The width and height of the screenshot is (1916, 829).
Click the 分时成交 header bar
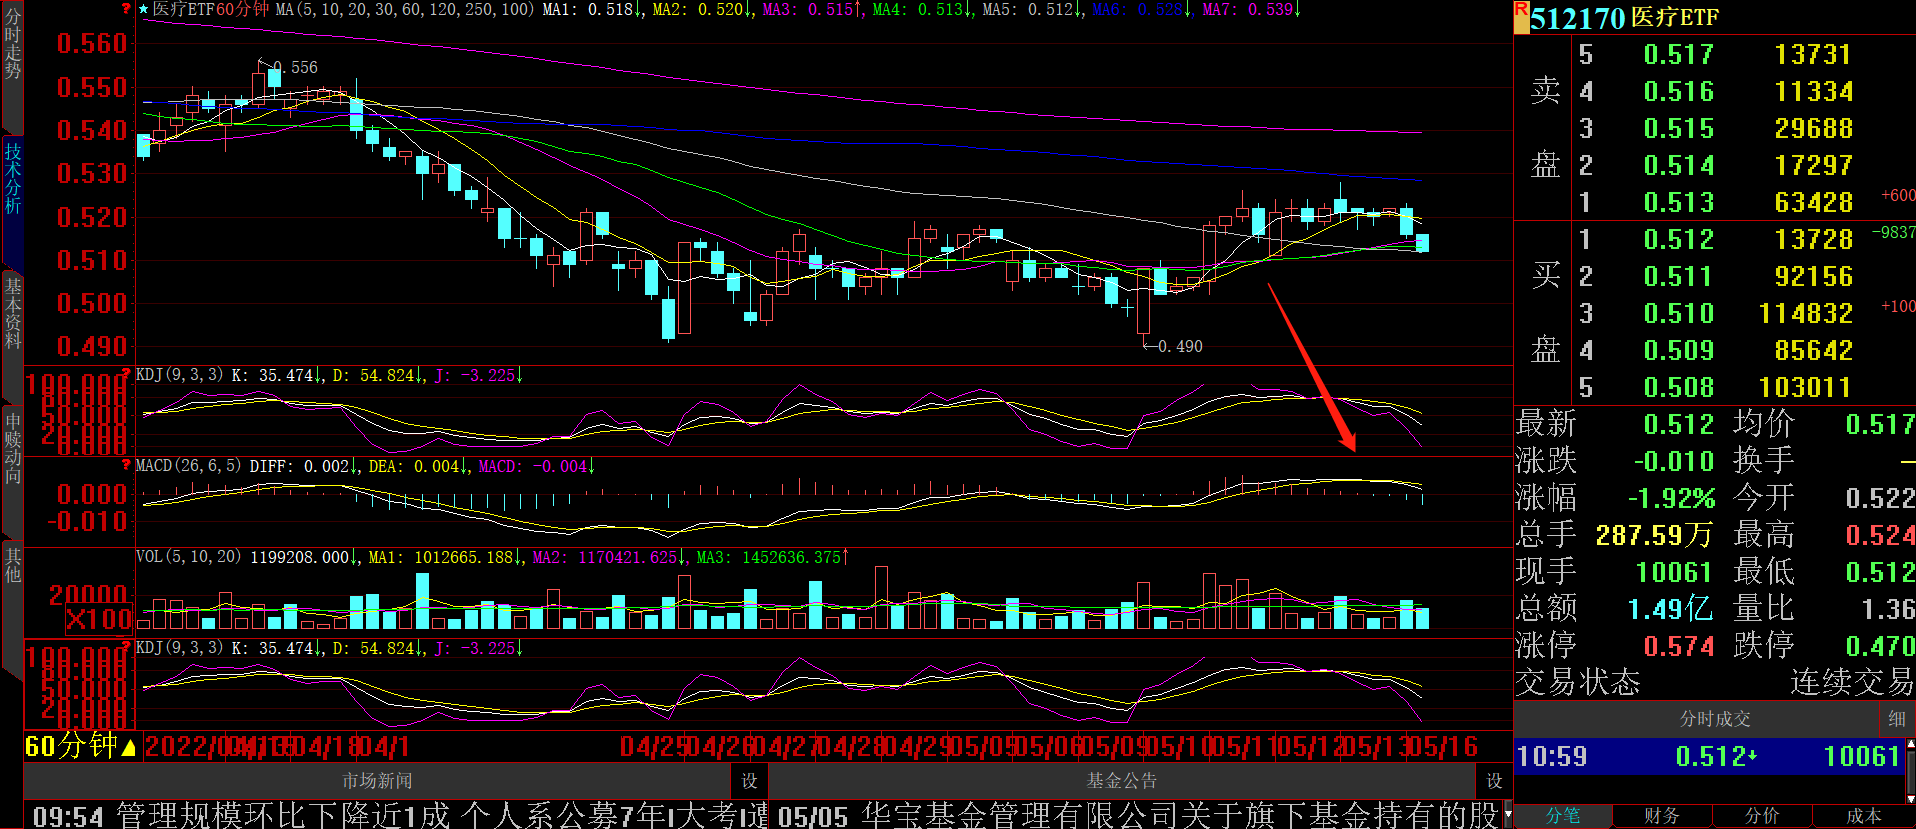click(1714, 719)
